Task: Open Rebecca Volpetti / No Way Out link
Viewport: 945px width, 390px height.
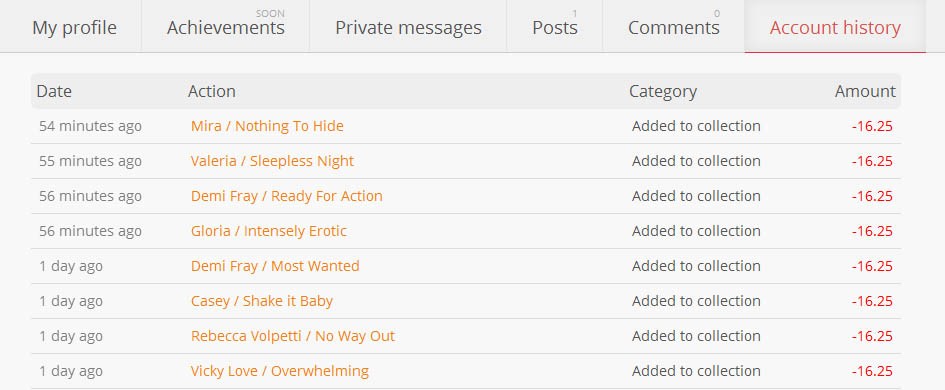Action: click(292, 336)
